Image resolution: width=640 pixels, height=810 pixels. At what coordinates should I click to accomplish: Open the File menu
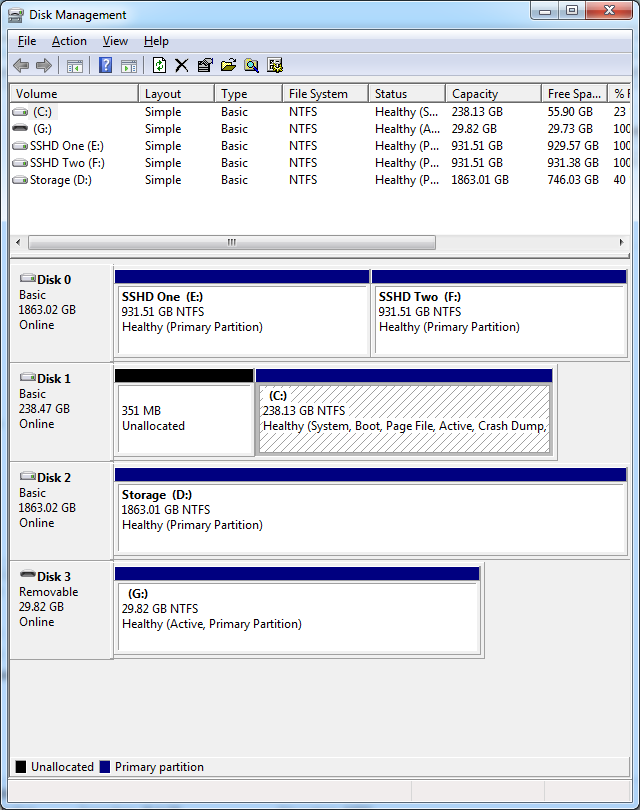point(27,41)
